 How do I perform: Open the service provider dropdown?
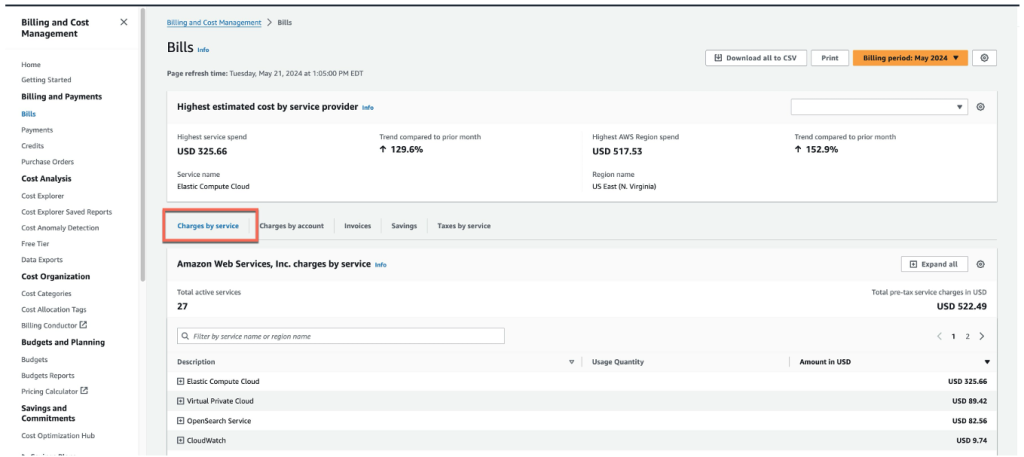pyautogui.click(x=879, y=107)
